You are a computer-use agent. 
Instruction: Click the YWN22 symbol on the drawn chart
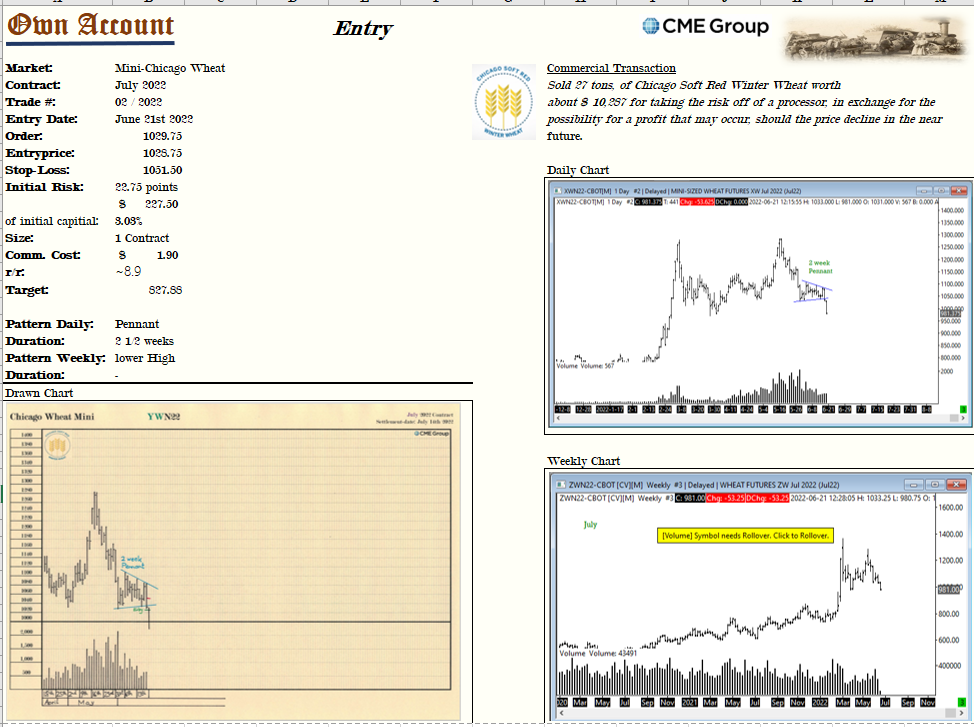tap(163, 417)
